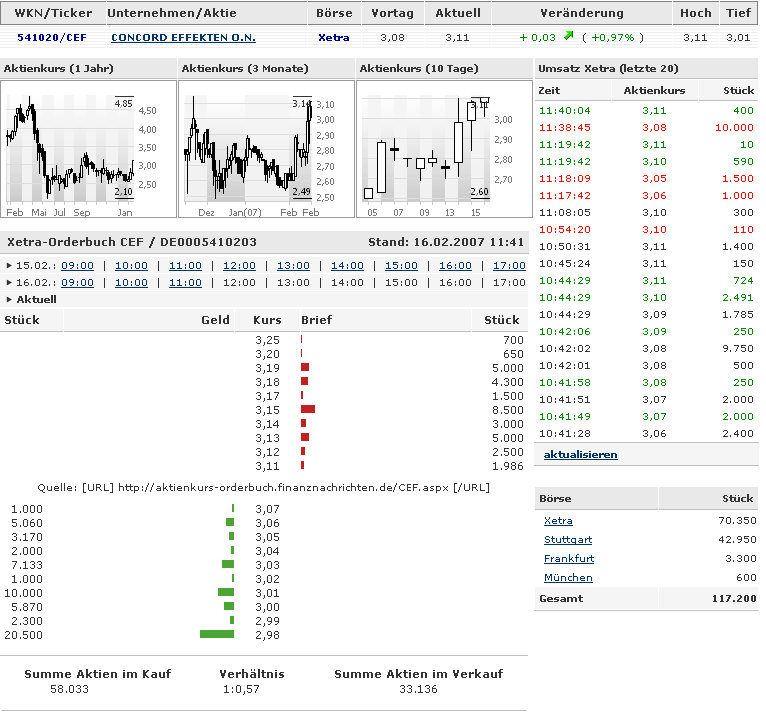The width and height of the screenshot is (766, 717).
Task: Click the Zeit header in Umsatz table
Action: 549,90
